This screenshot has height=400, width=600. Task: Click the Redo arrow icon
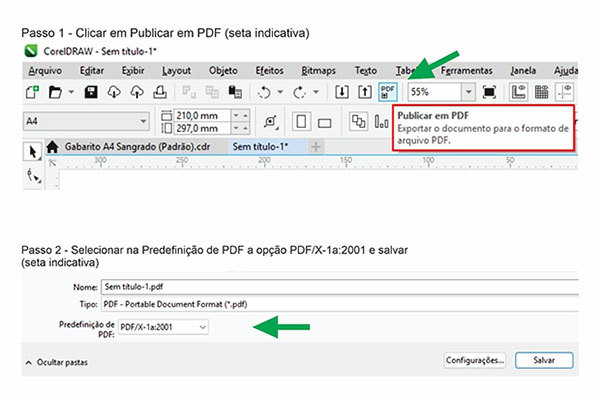tap(300, 92)
